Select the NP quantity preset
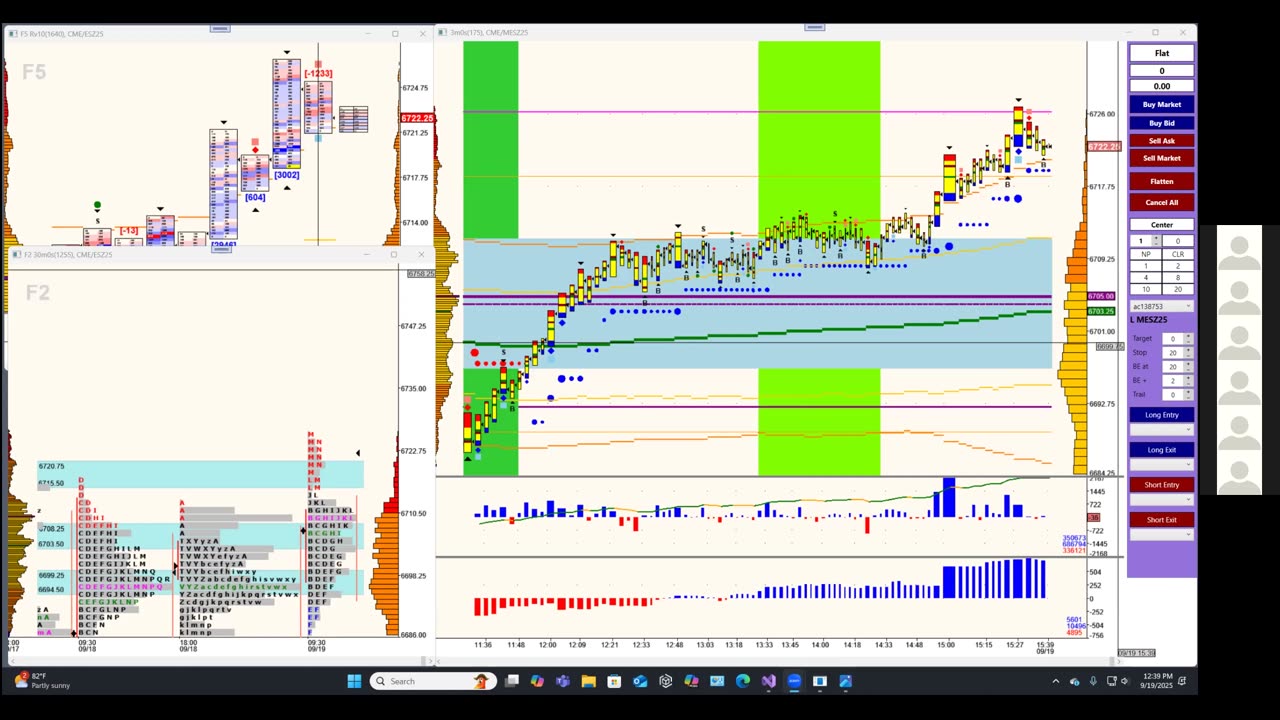Viewport: 1280px width, 720px height. point(1146,254)
